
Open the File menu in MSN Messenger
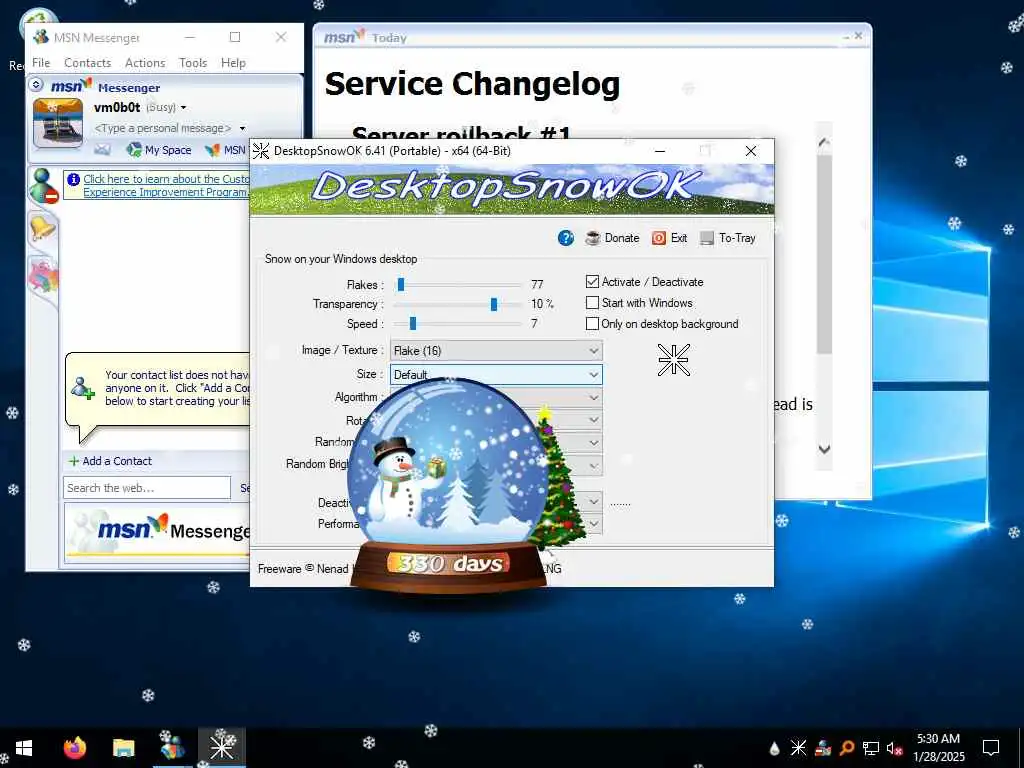[41, 63]
